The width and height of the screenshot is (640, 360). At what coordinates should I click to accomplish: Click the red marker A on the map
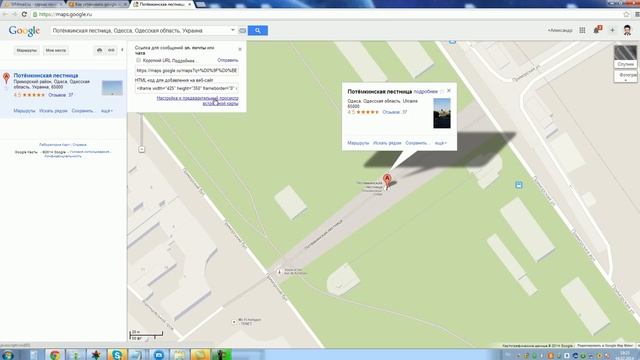[387, 180]
